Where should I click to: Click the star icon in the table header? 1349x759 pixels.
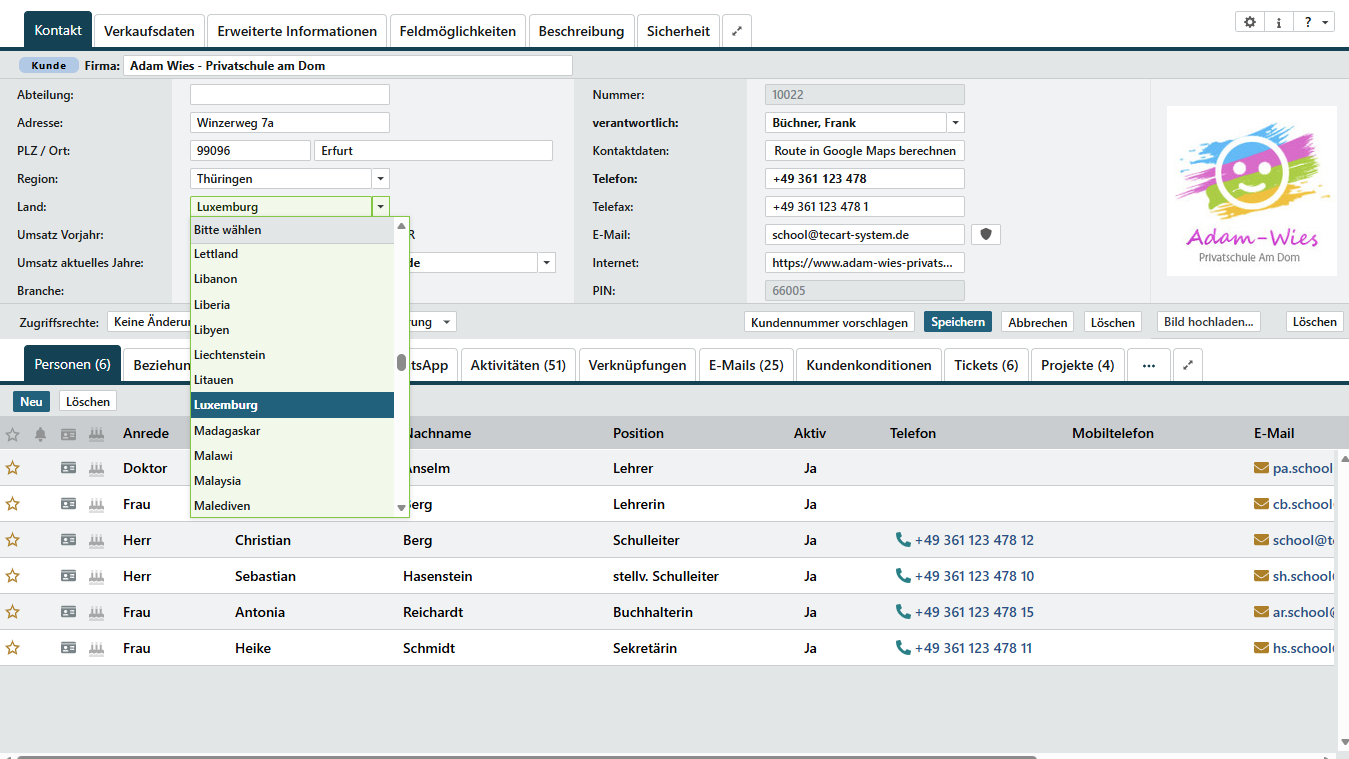13,434
